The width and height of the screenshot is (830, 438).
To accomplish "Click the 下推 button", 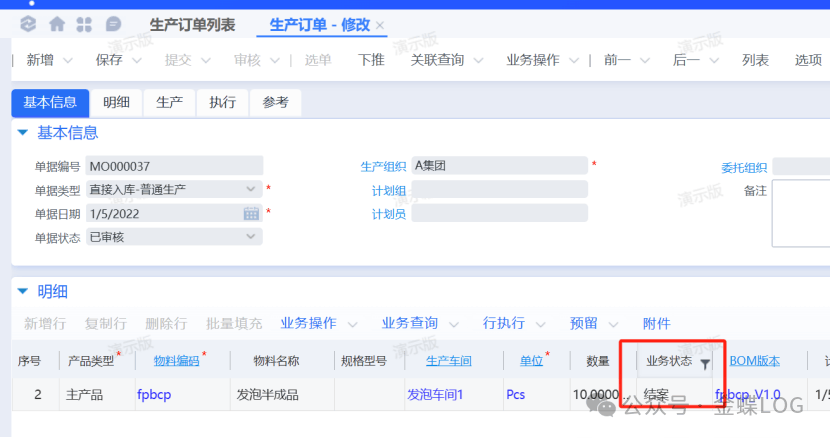I will pos(371,60).
